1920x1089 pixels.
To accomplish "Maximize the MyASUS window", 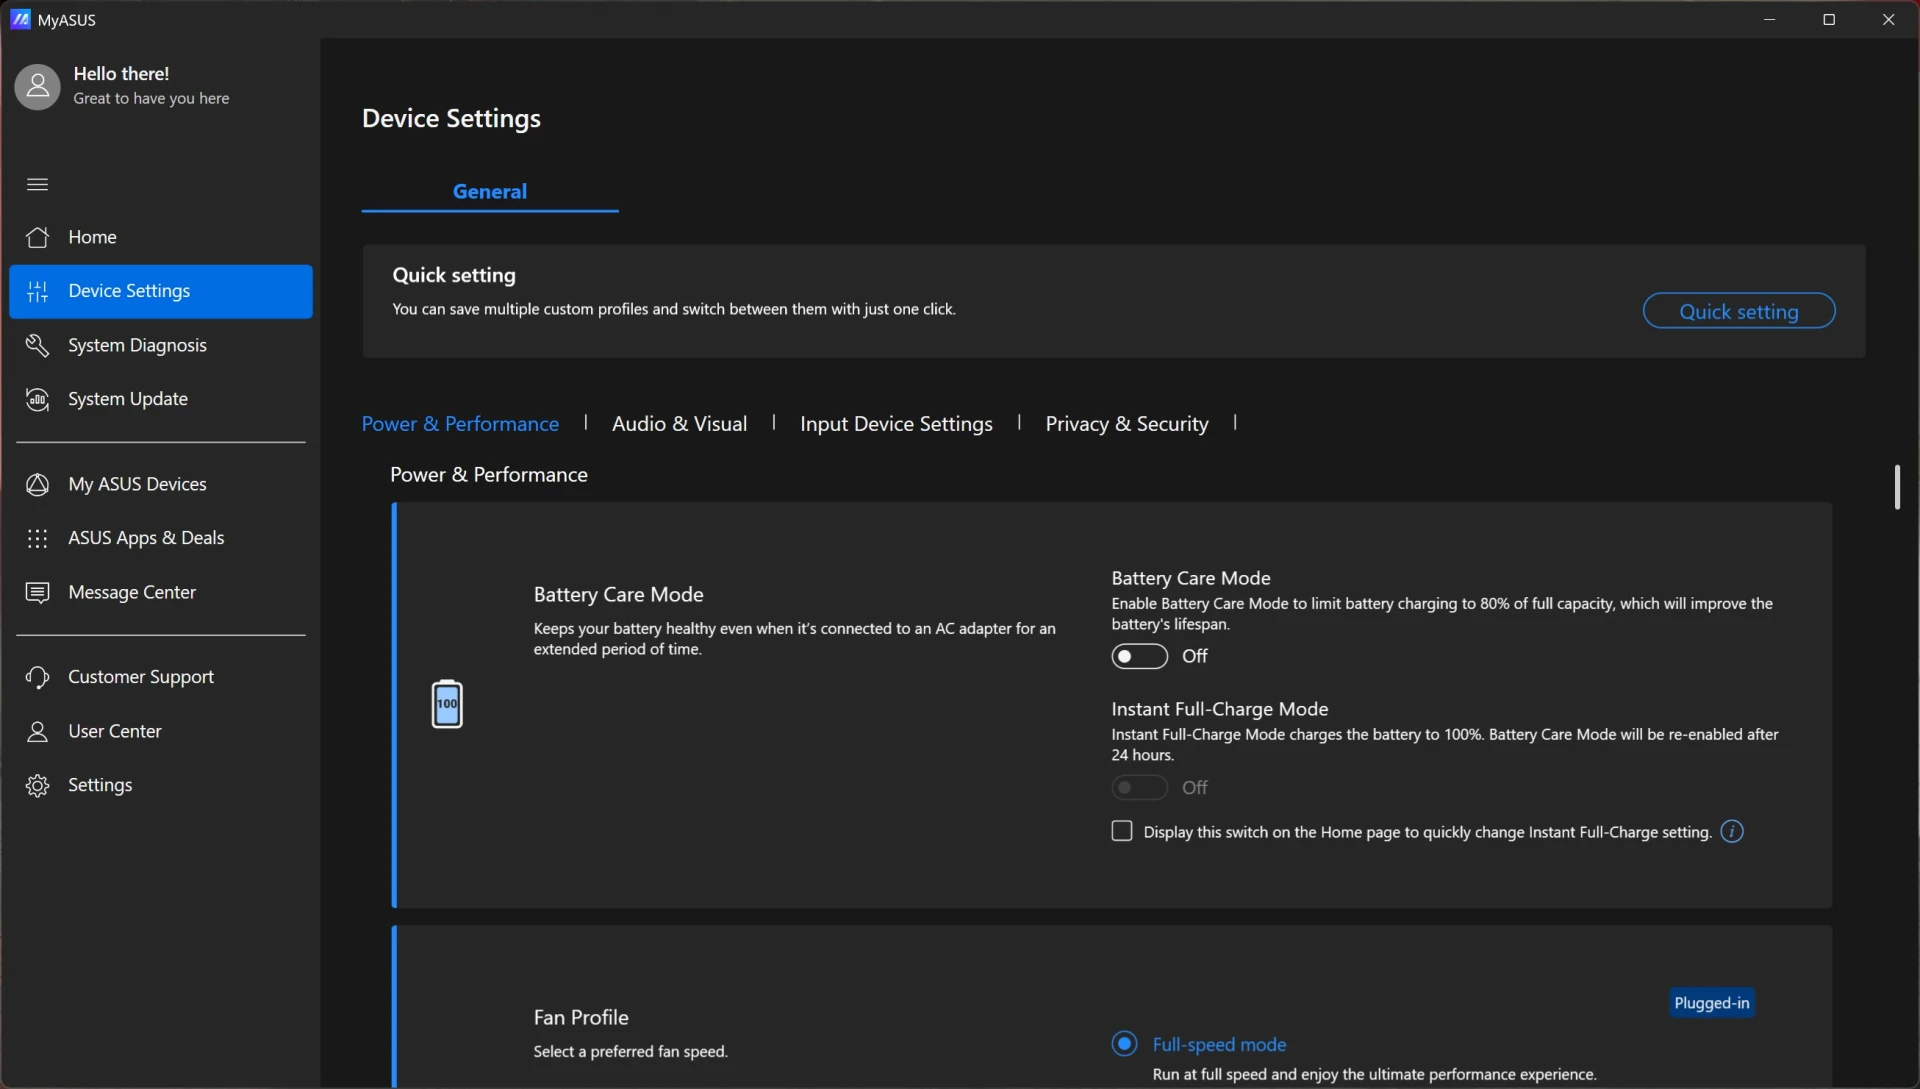I will coord(1829,19).
